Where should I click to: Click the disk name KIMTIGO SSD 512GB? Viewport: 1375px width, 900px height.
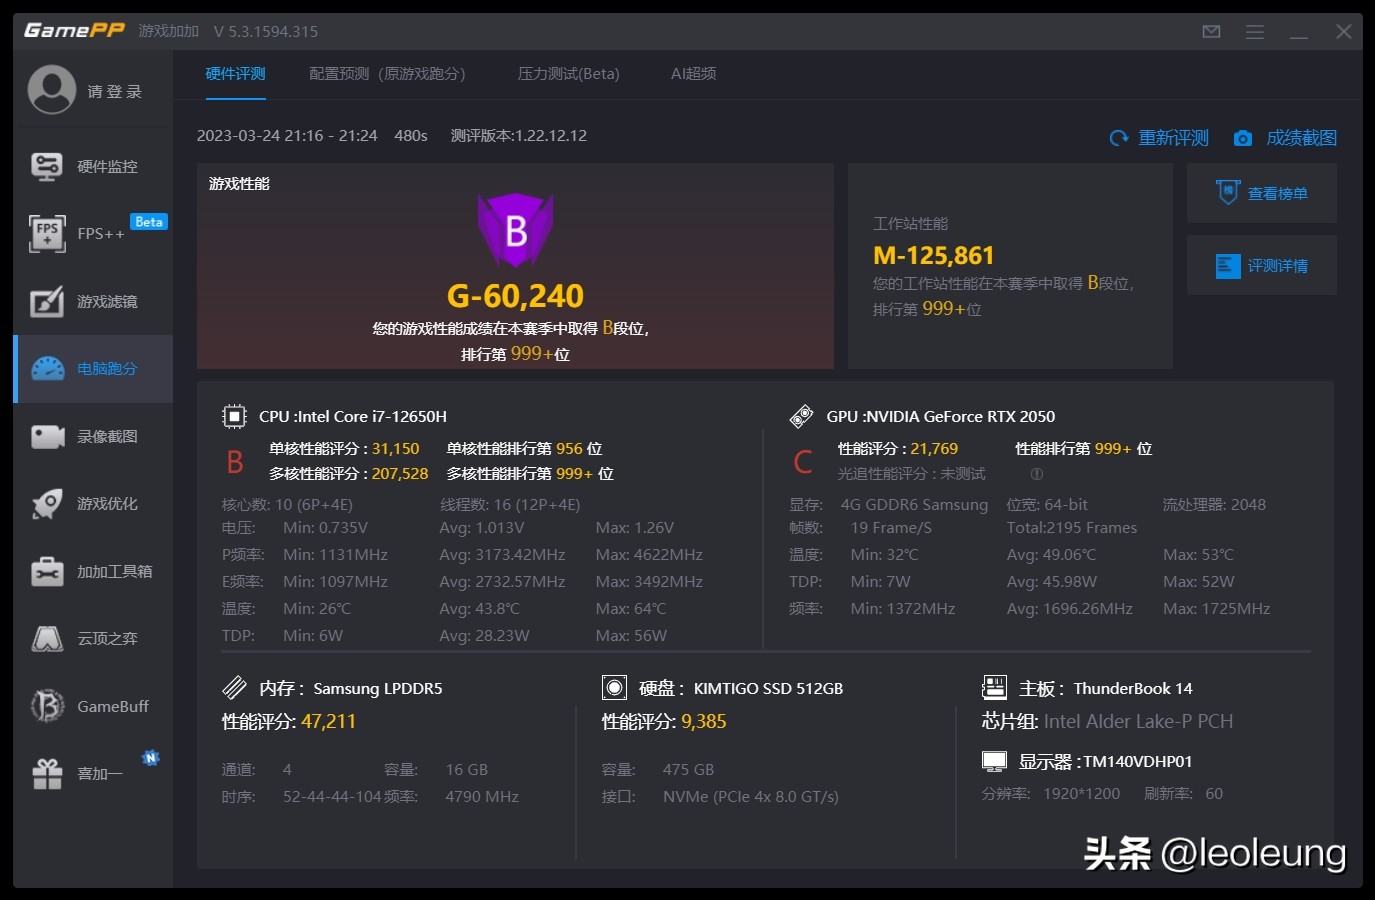pos(768,689)
